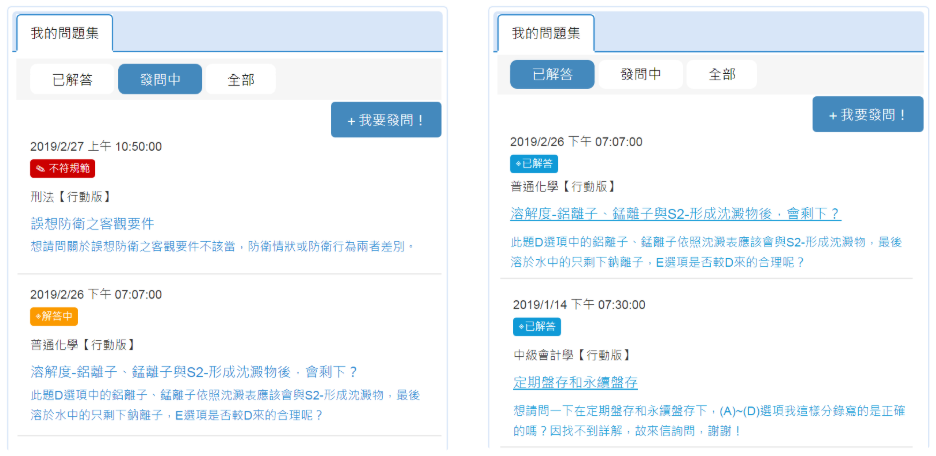Click timestamp 2019/1/14 下午 07:30:00
936x456 pixels.
579,305
